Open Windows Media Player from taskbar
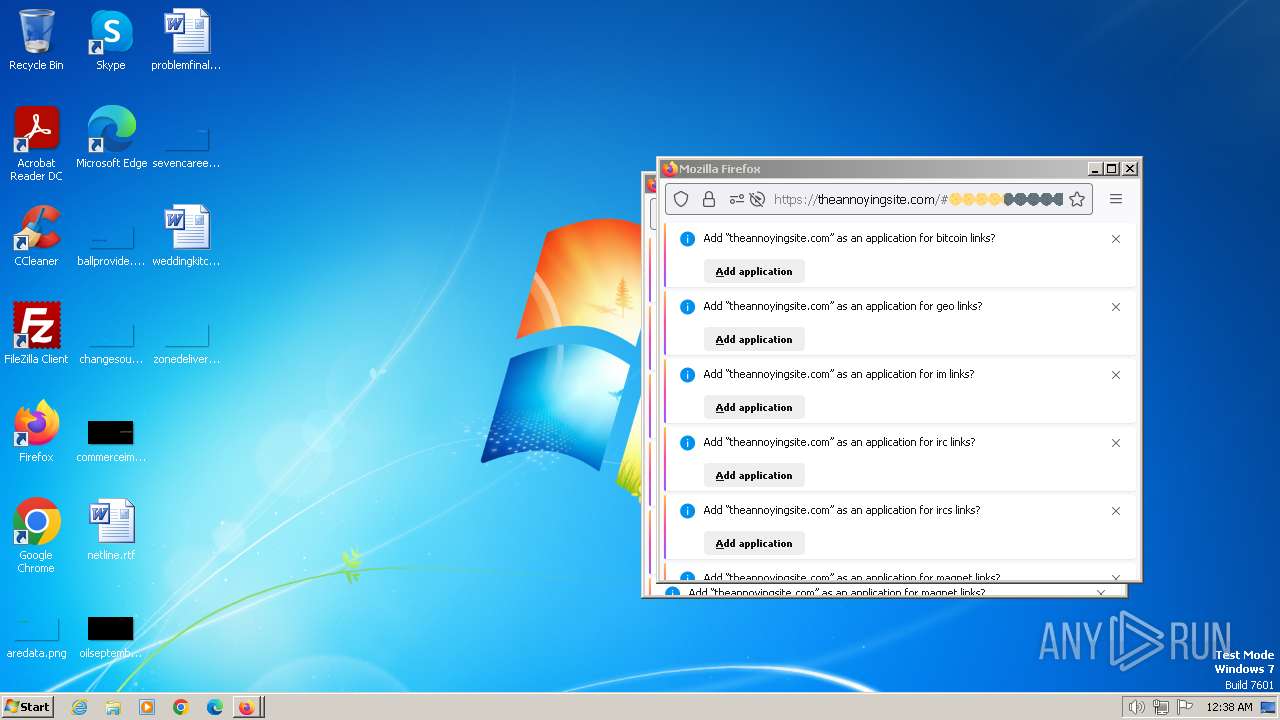This screenshot has height=720, width=1280. [x=147, y=707]
